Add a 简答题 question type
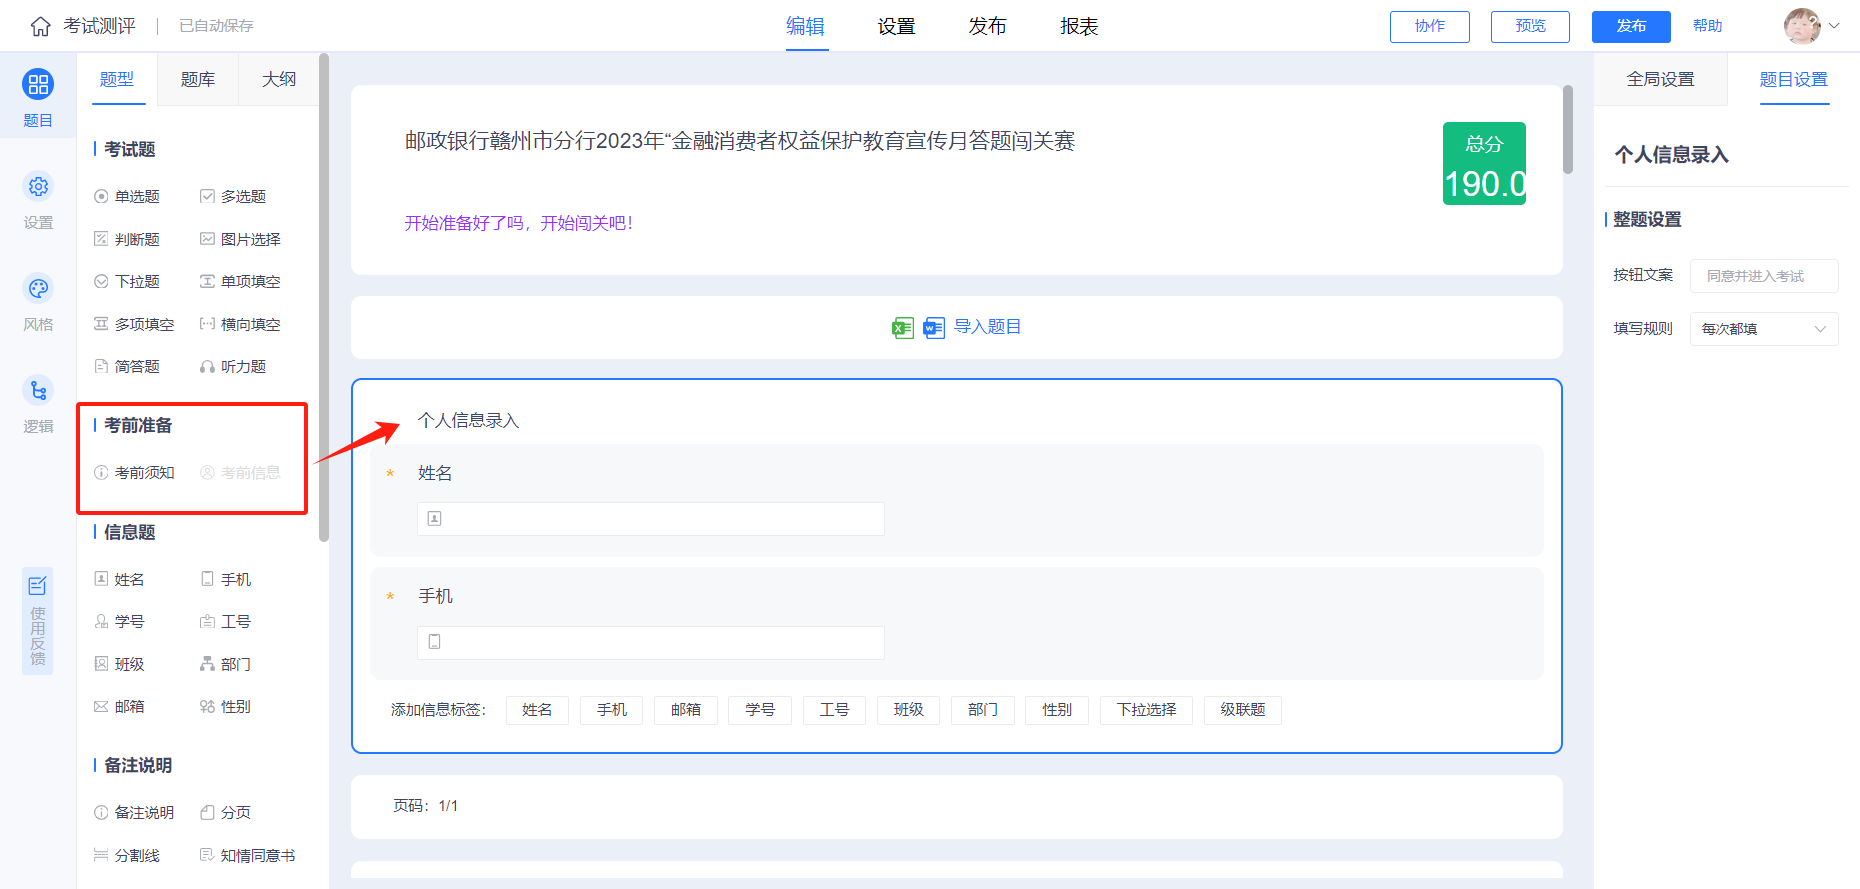 coord(127,367)
